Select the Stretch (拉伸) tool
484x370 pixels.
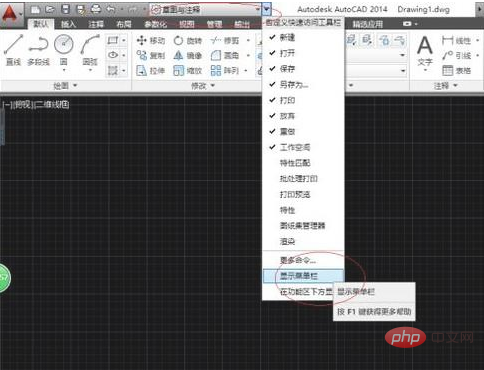pyautogui.click(x=151, y=70)
